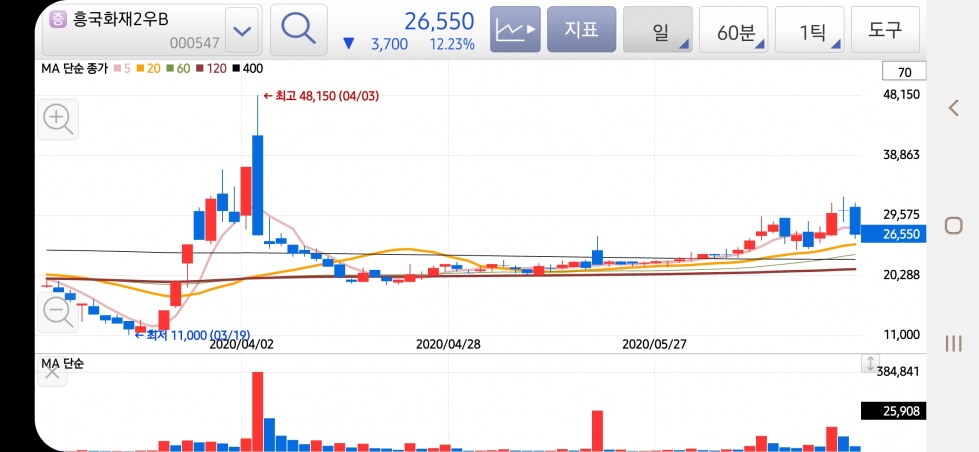This screenshot has height=452, width=979.
Task: Tap the MA 단순 종가 legend label
Action: coord(74,69)
